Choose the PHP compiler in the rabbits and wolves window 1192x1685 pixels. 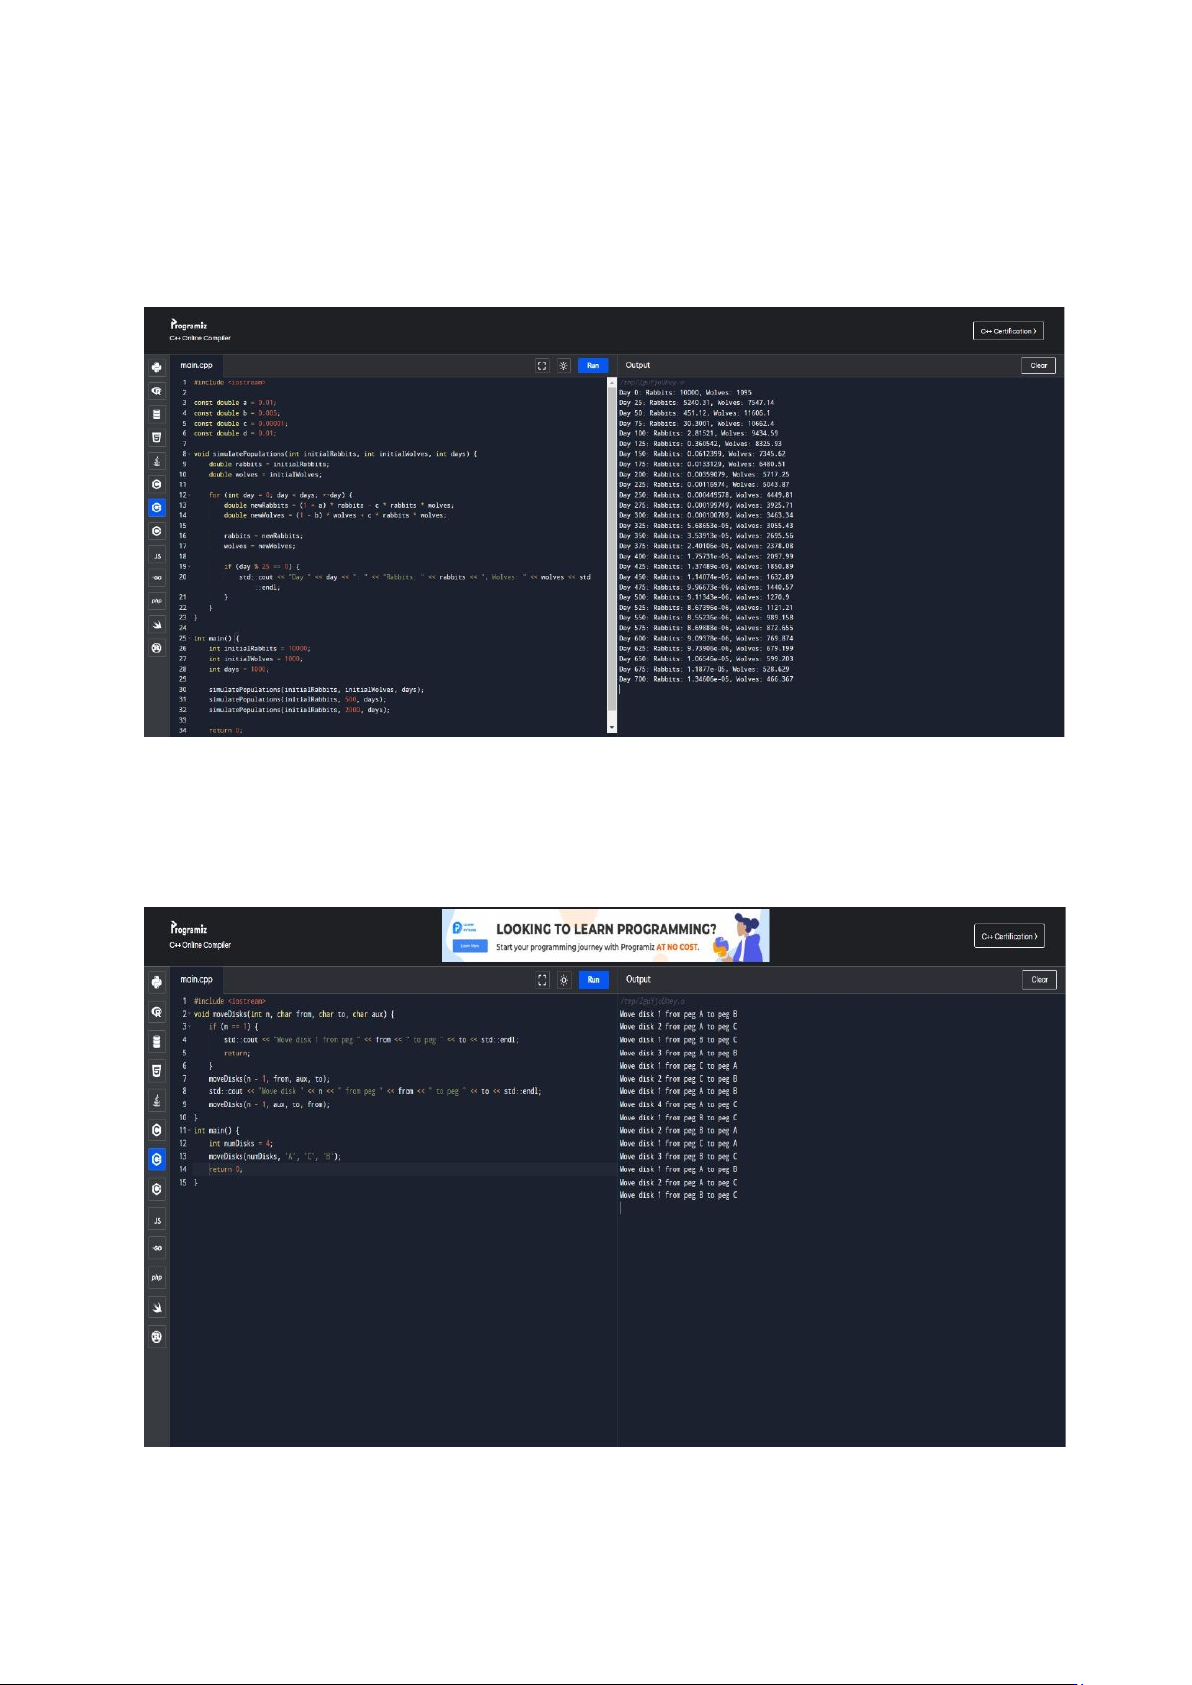click(x=157, y=601)
